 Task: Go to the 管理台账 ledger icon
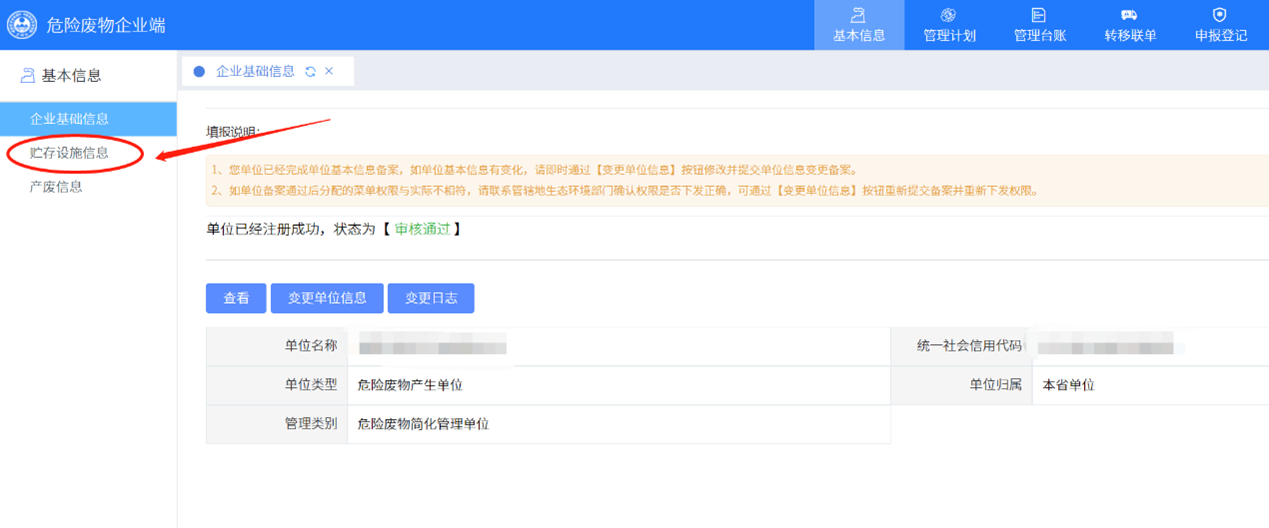(1039, 15)
